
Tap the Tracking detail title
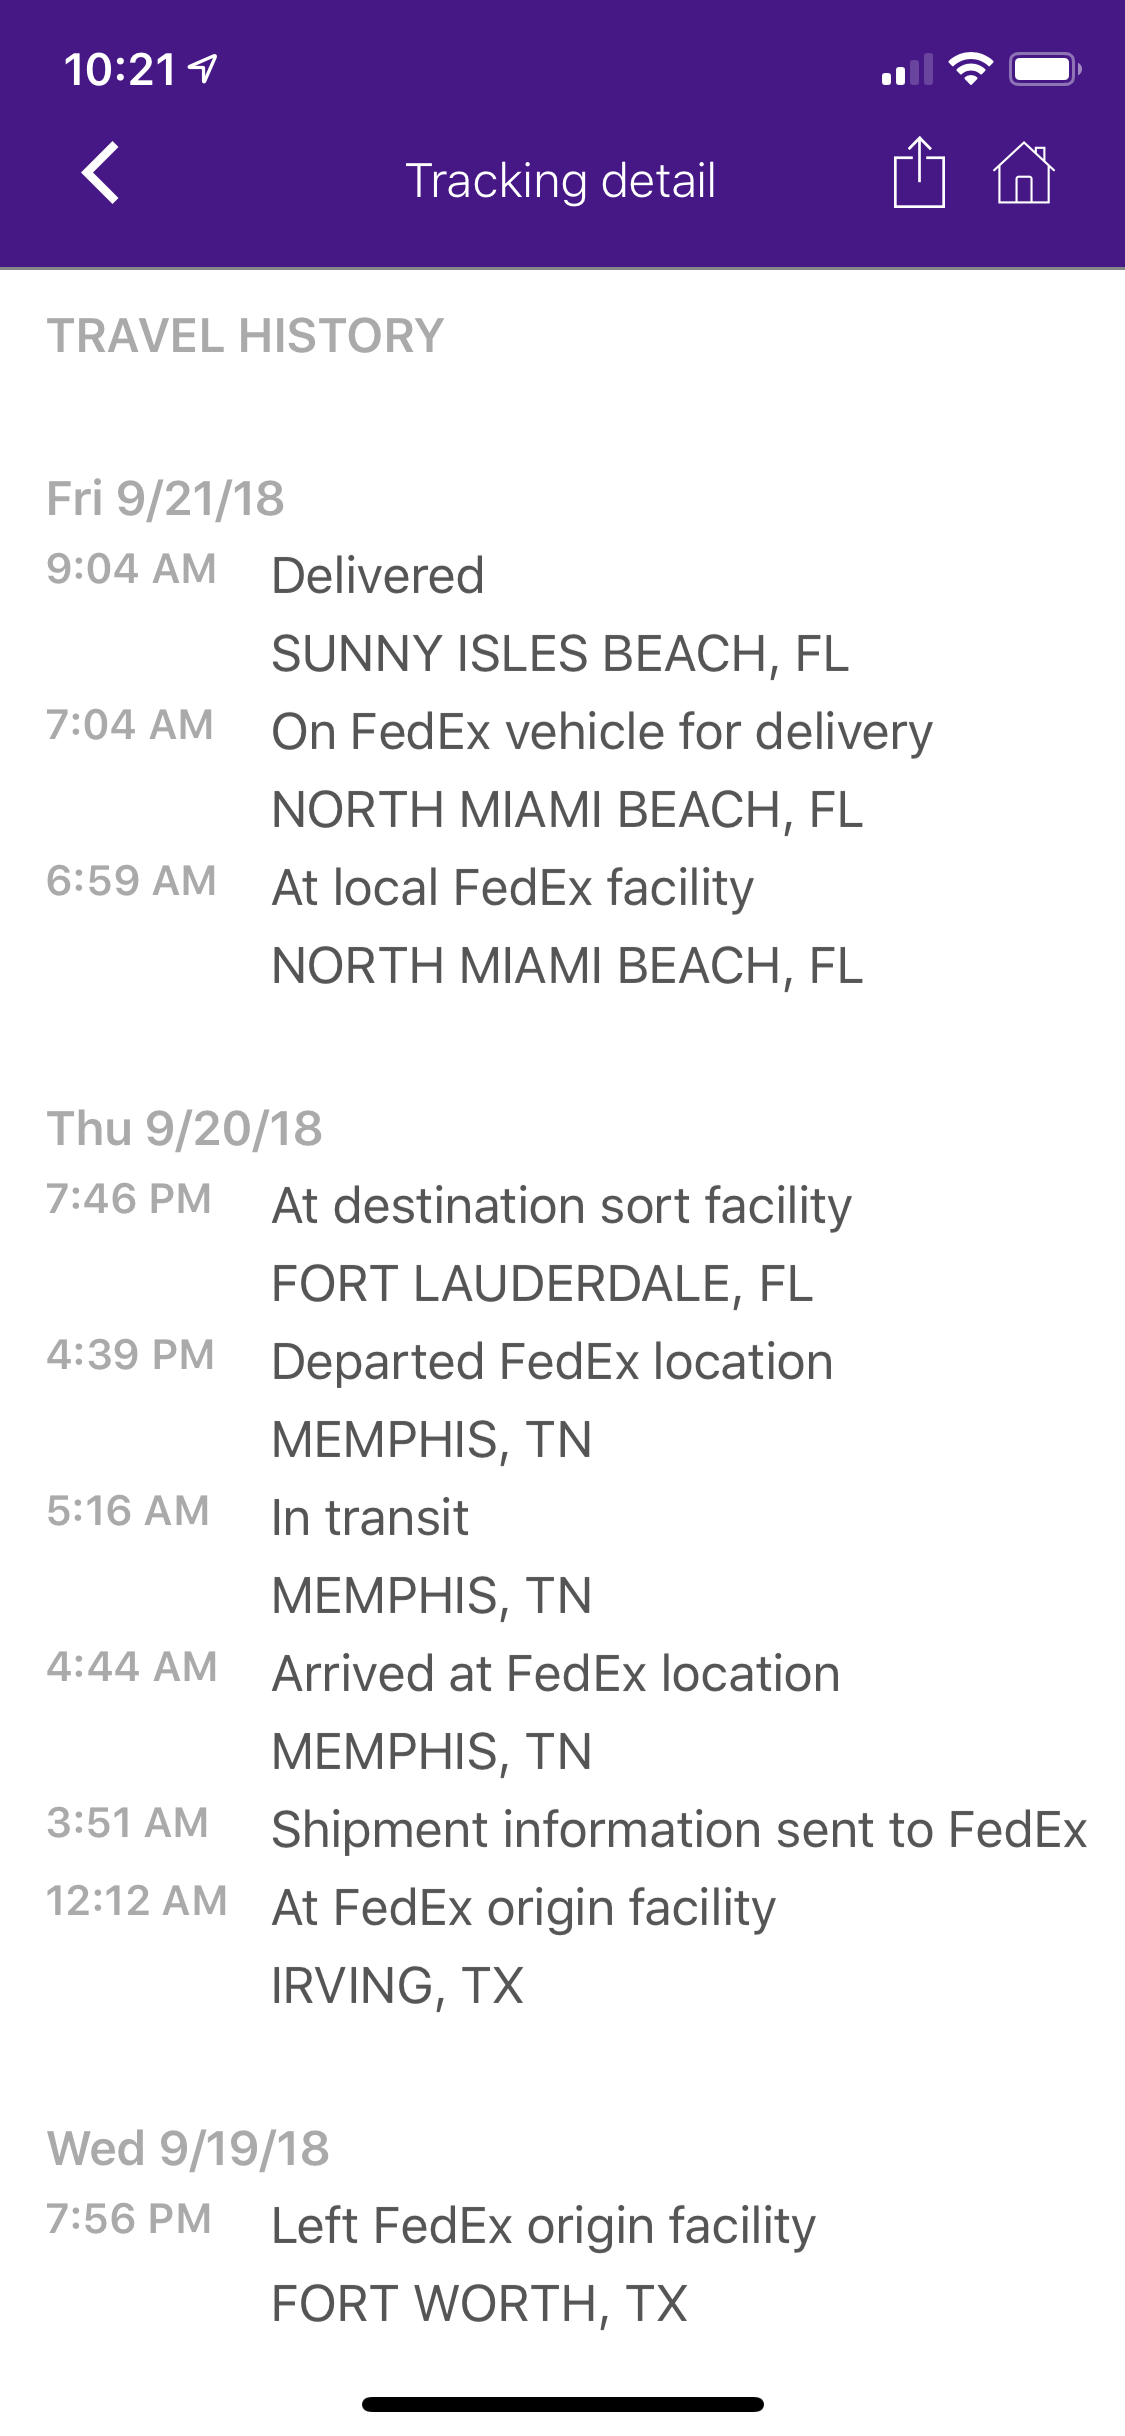coord(560,181)
